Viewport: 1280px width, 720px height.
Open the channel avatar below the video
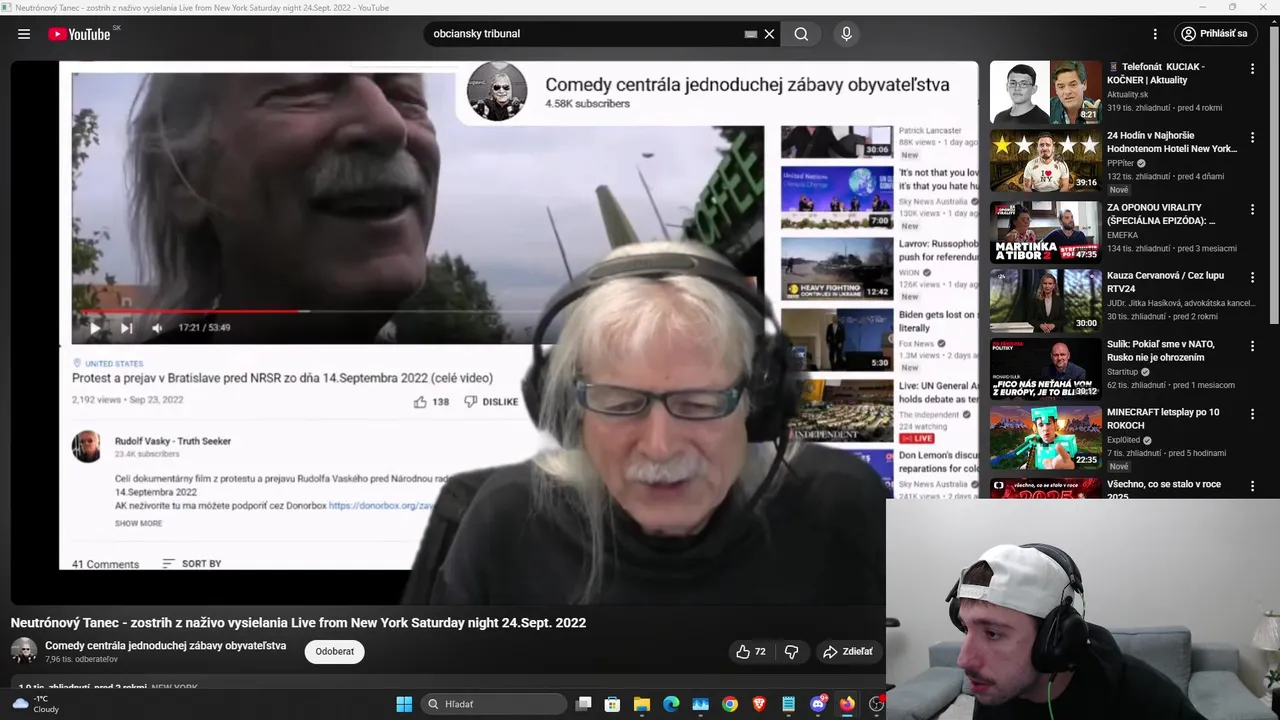point(24,651)
